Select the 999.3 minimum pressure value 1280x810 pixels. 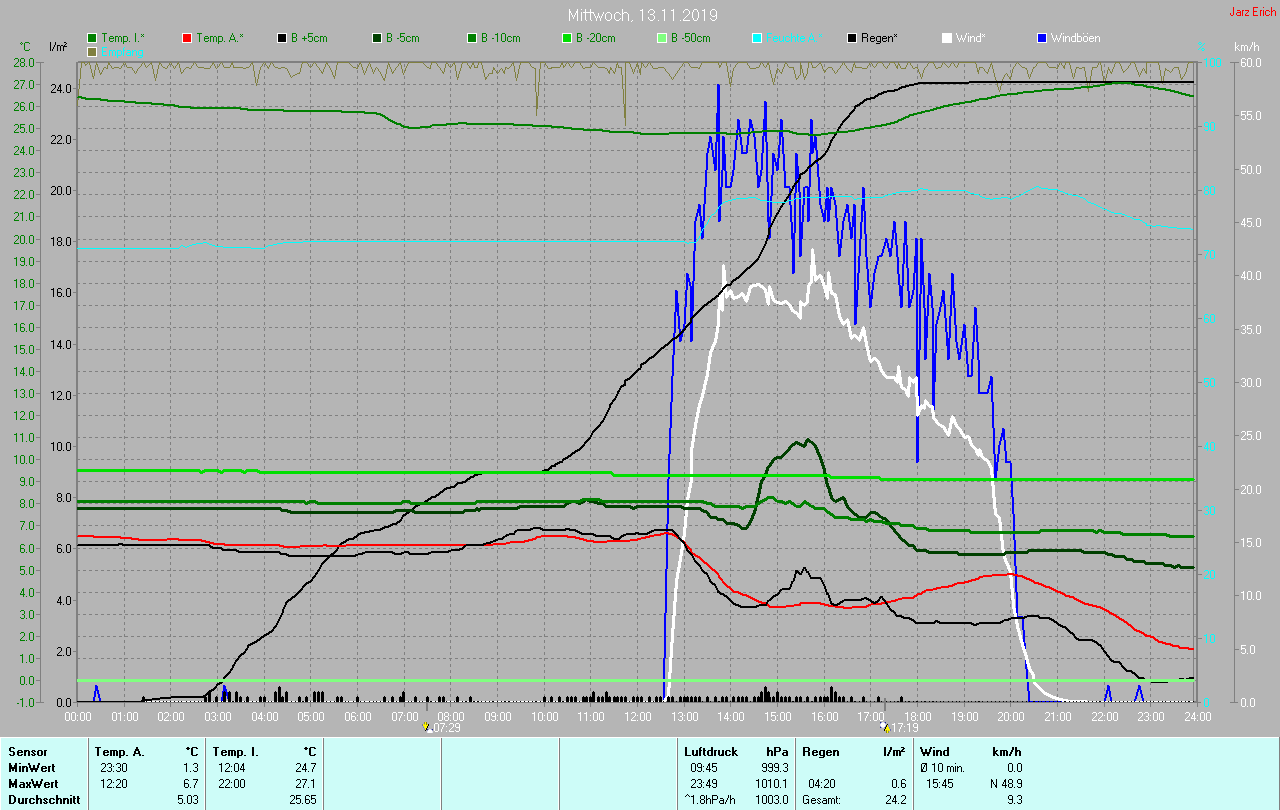[x=774, y=767]
